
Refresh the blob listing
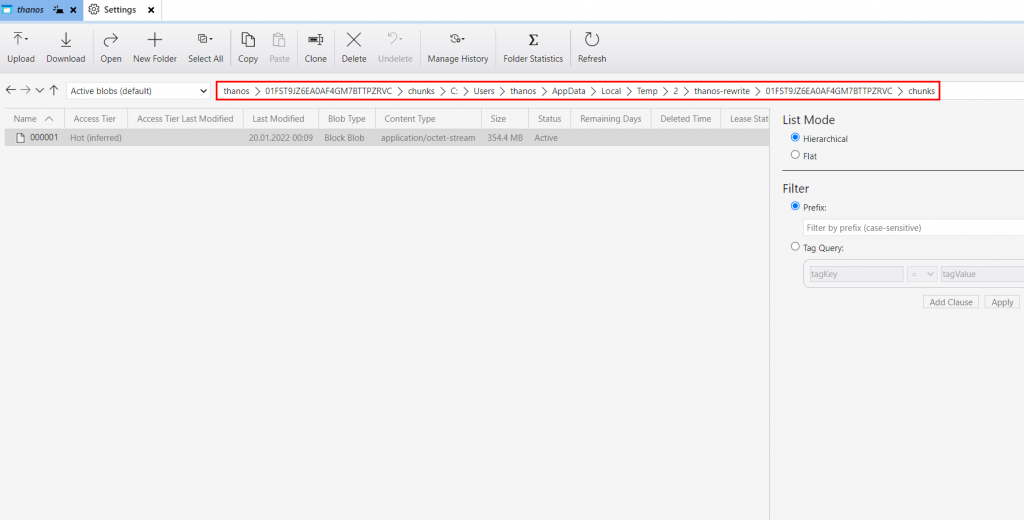pos(592,48)
